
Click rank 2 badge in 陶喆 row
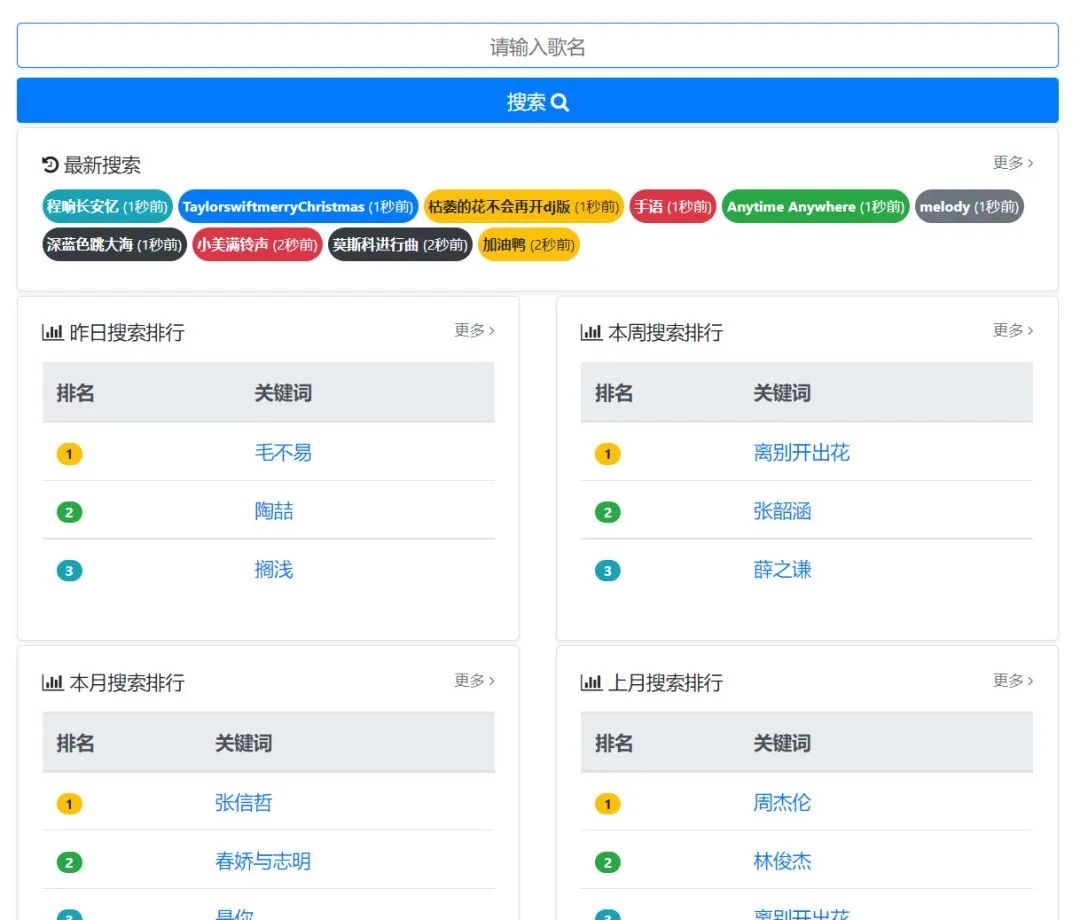[x=69, y=512]
